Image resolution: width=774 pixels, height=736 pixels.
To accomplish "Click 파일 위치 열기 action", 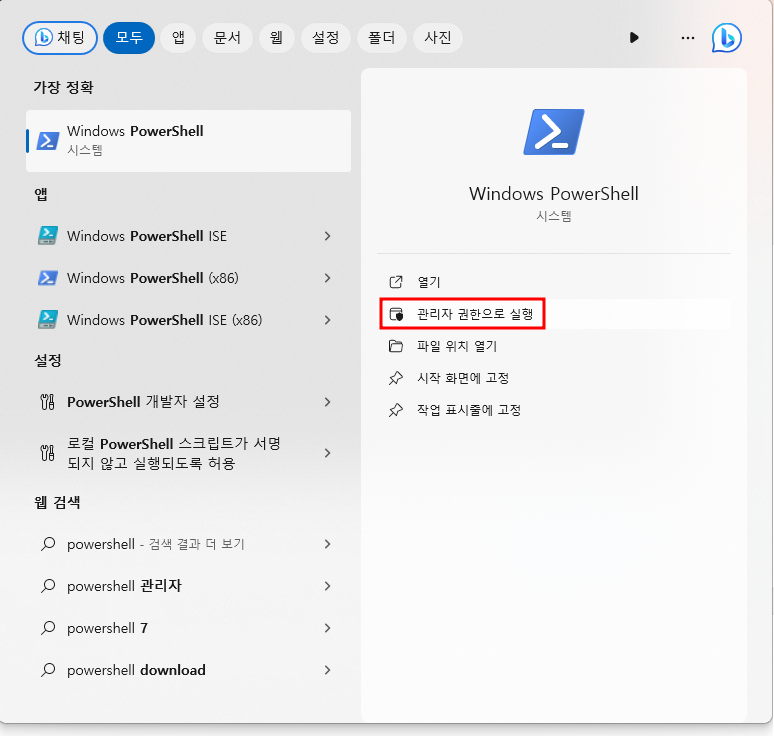I will pos(554,346).
